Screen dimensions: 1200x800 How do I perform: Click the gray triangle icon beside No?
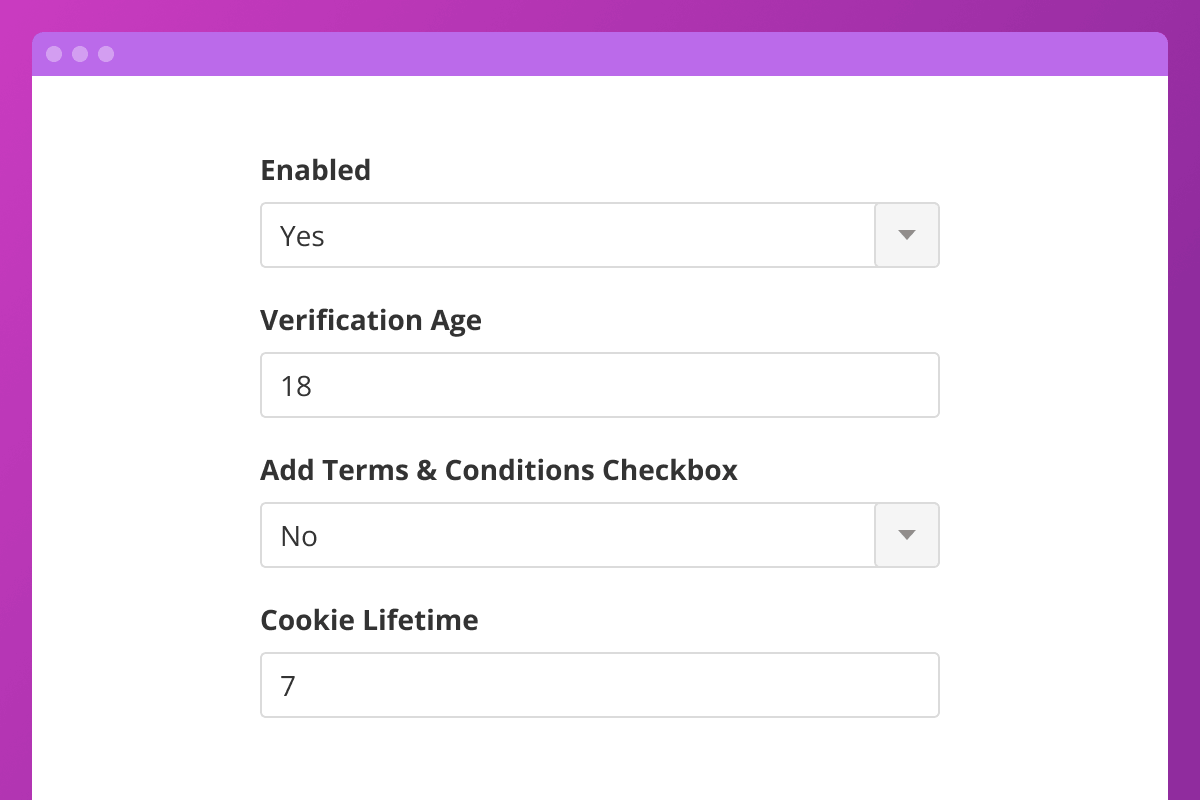click(907, 535)
